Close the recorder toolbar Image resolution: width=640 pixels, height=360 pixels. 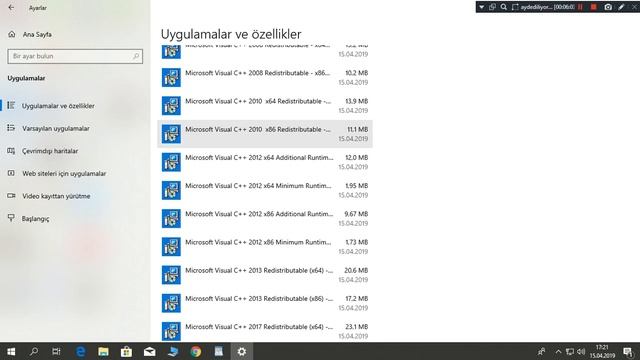[x=634, y=7]
